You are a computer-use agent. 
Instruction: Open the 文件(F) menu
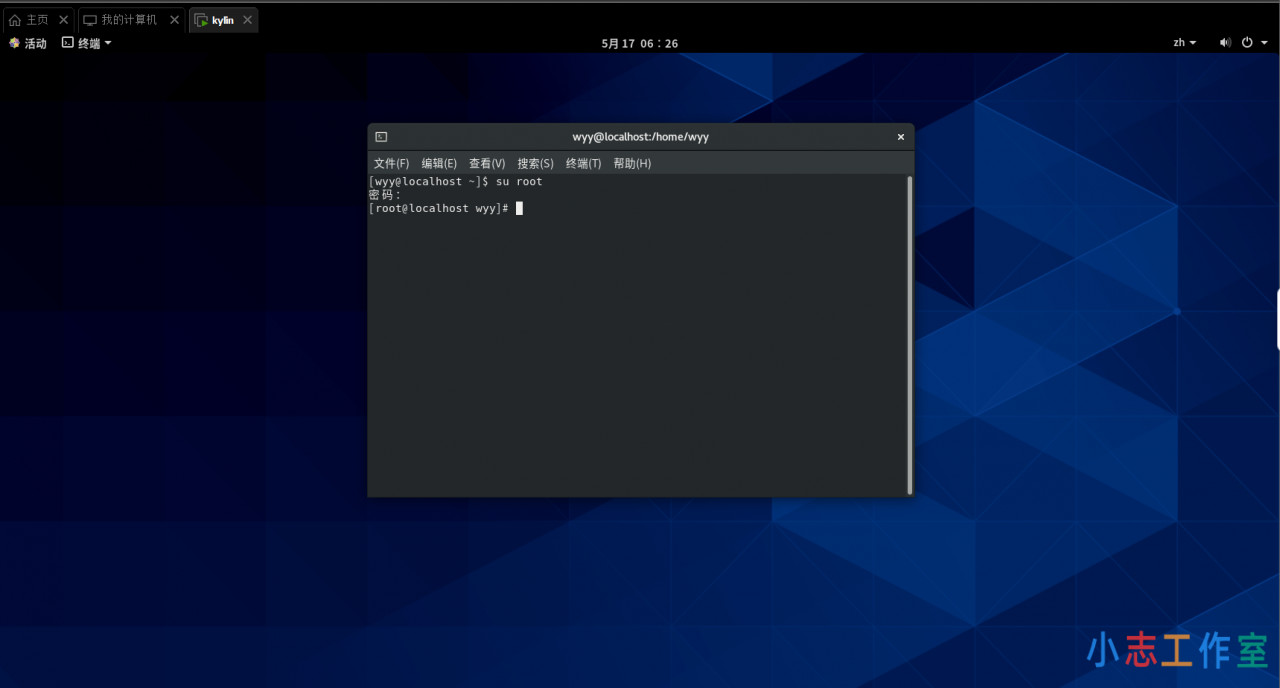click(x=390, y=163)
